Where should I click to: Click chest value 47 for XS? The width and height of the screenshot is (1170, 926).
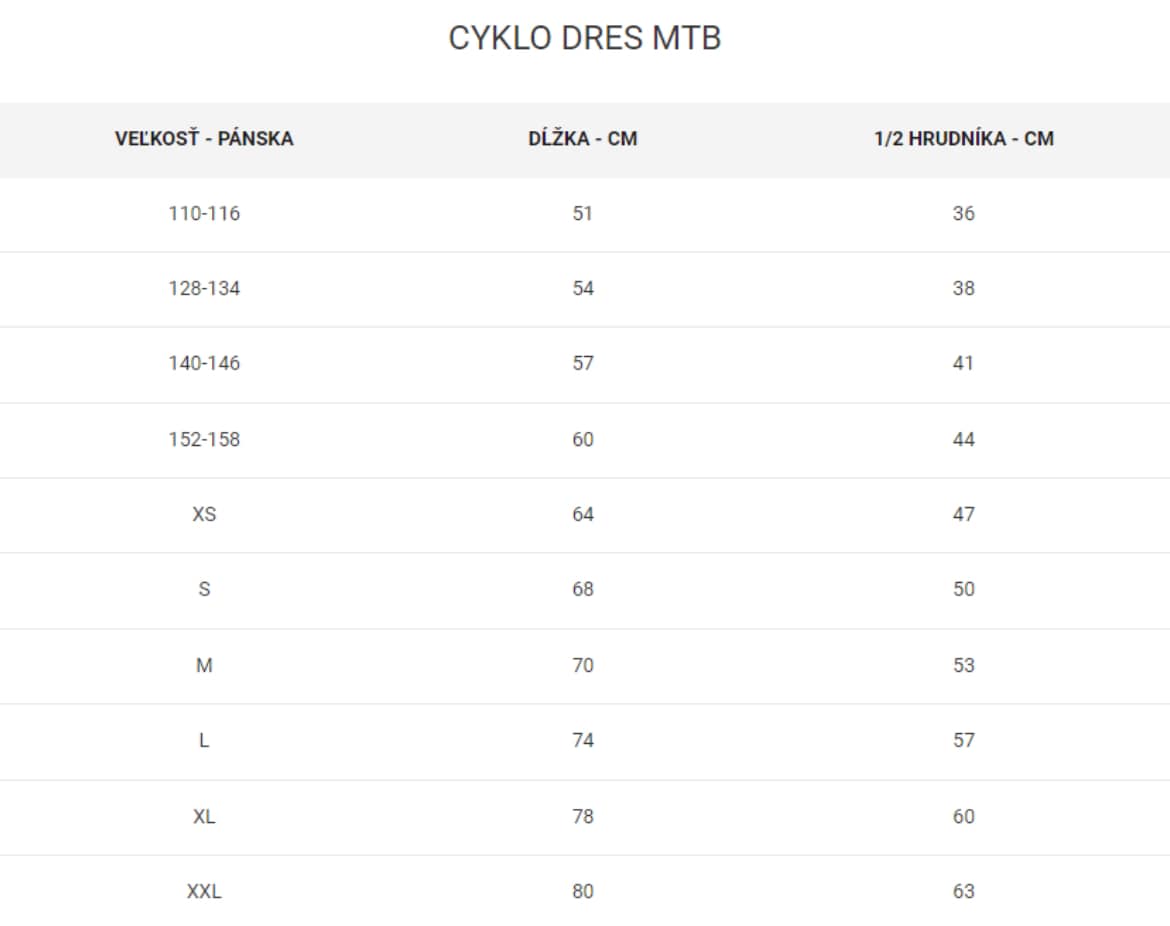pyautogui.click(x=963, y=515)
